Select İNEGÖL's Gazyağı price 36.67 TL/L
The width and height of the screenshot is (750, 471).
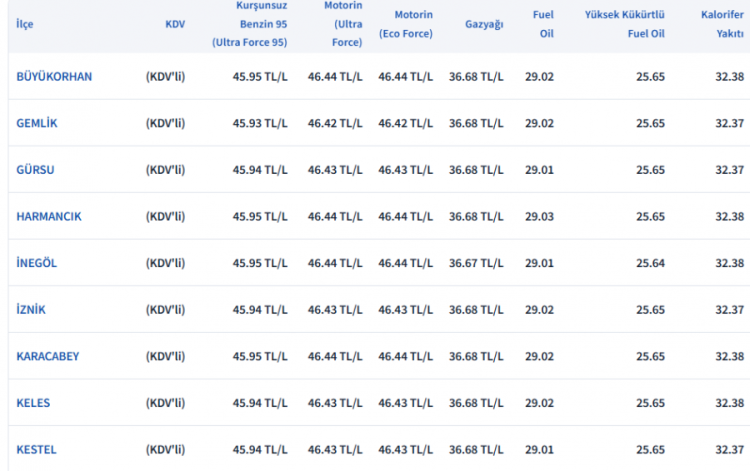click(x=476, y=263)
